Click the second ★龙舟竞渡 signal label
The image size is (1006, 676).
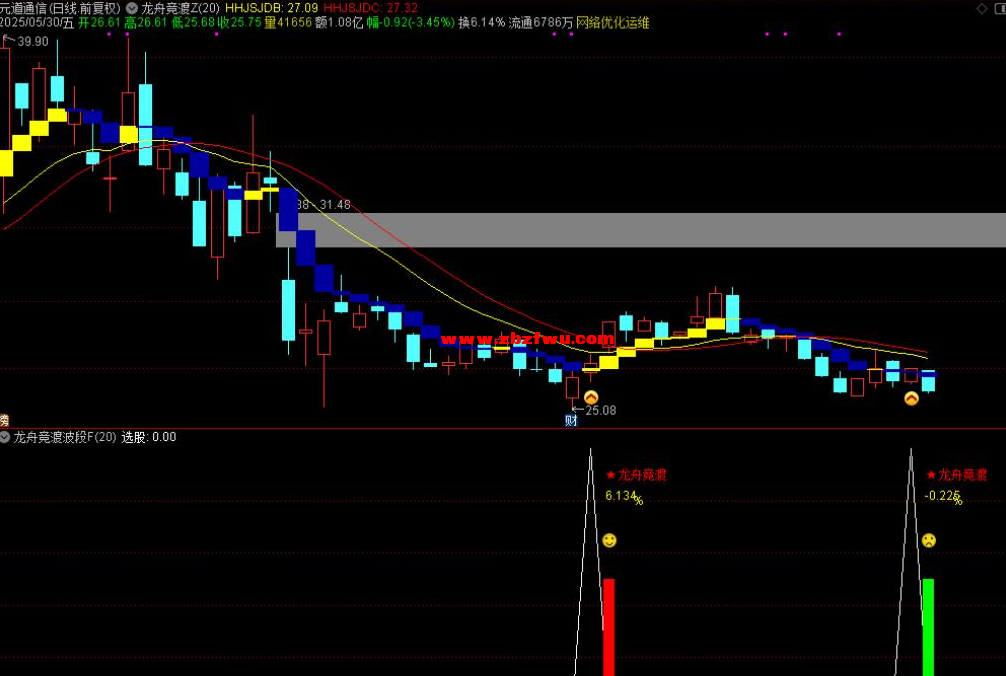(x=957, y=475)
